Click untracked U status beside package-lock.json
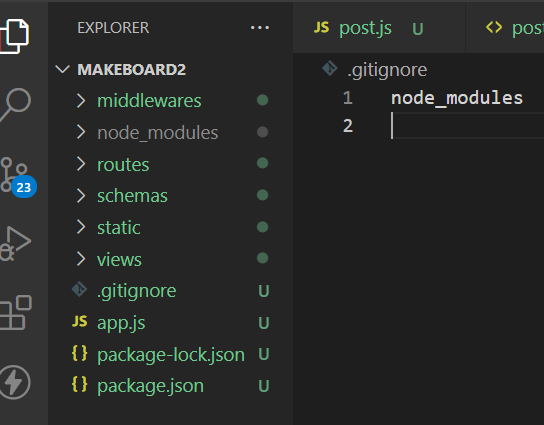This screenshot has width=544, height=425. tap(264, 355)
